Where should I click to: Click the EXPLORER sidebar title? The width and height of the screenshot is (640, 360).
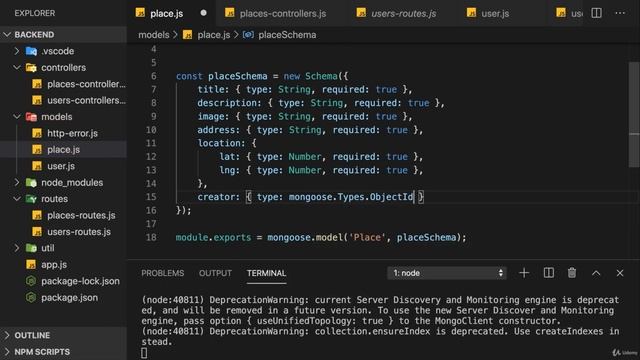(x=35, y=13)
